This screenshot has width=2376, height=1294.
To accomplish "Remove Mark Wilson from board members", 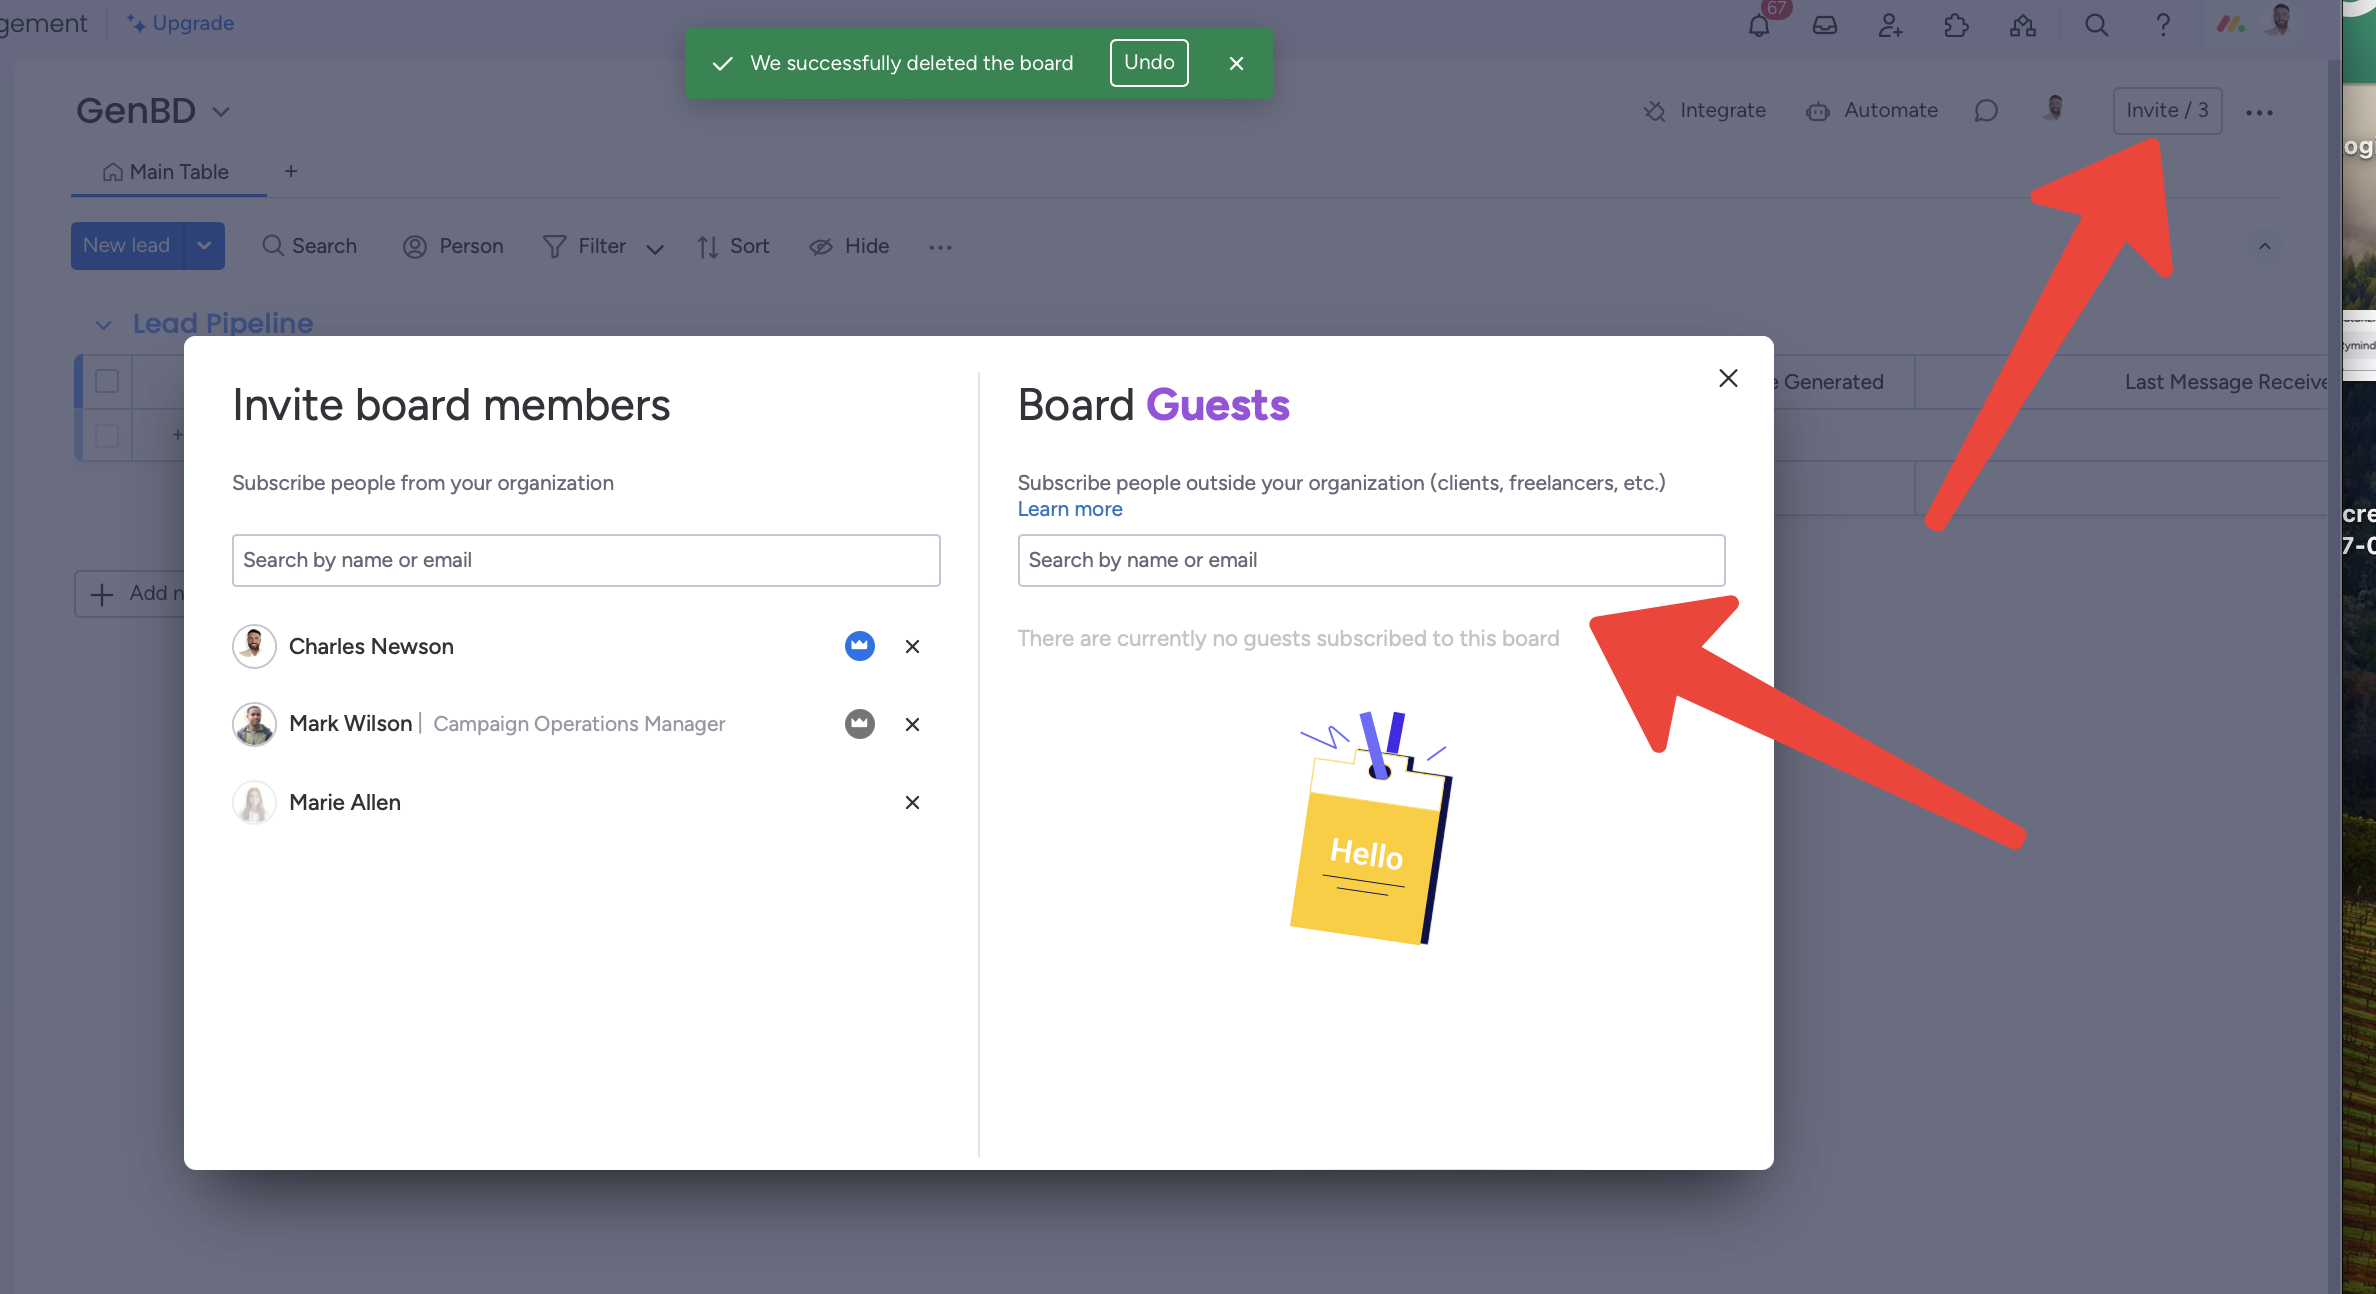I will [912, 724].
